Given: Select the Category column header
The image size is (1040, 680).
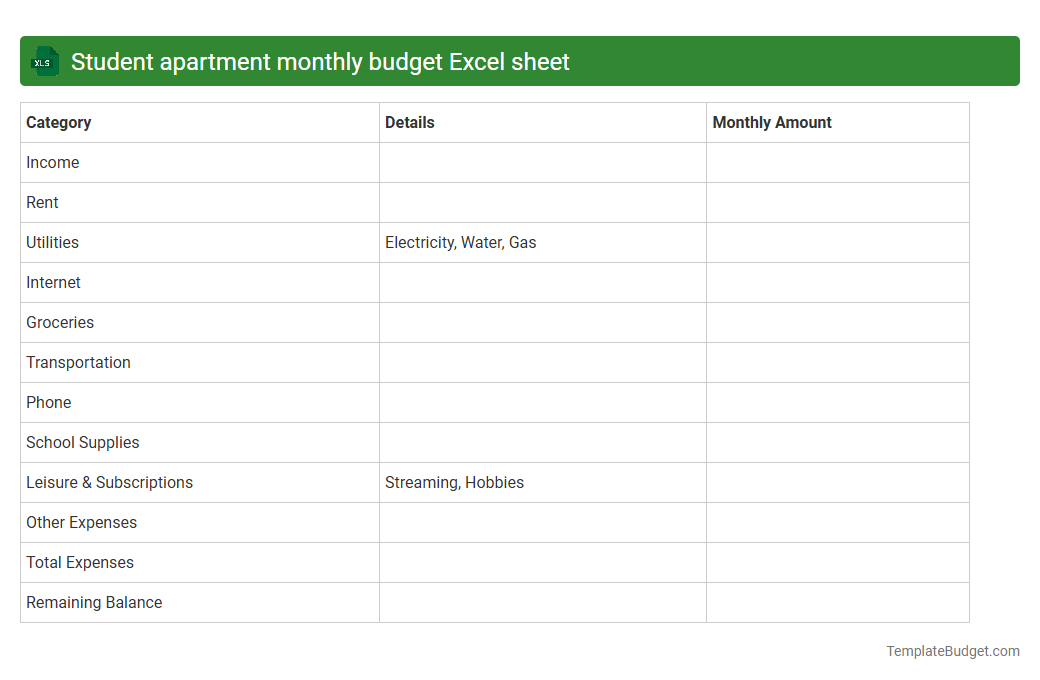Looking at the screenshot, I should point(58,122).
